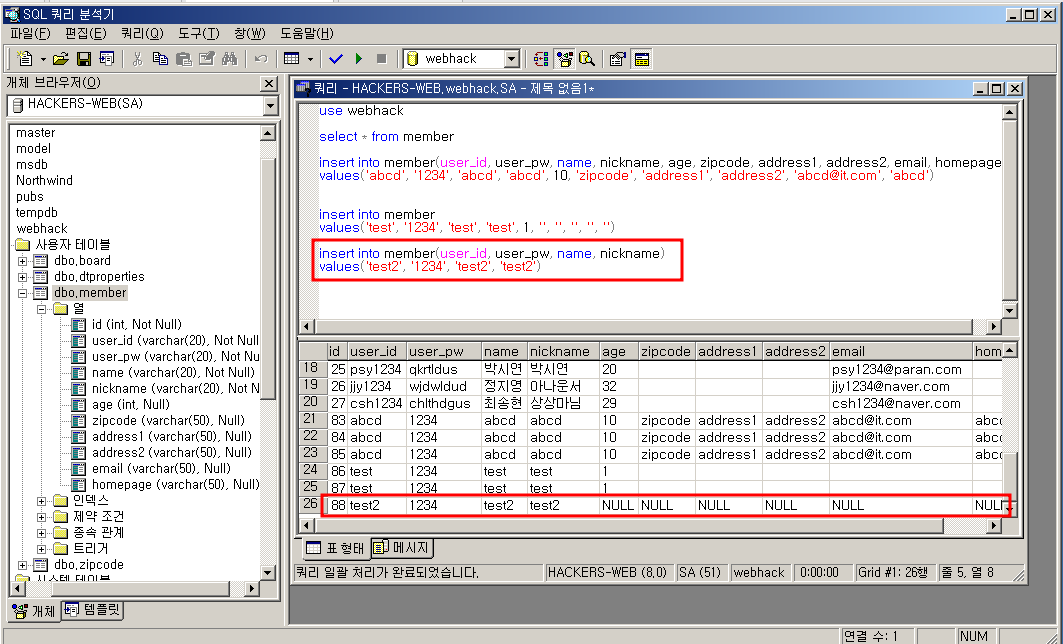
Task: Open the 쿼리(Q) menu
Action: [142, 33]
